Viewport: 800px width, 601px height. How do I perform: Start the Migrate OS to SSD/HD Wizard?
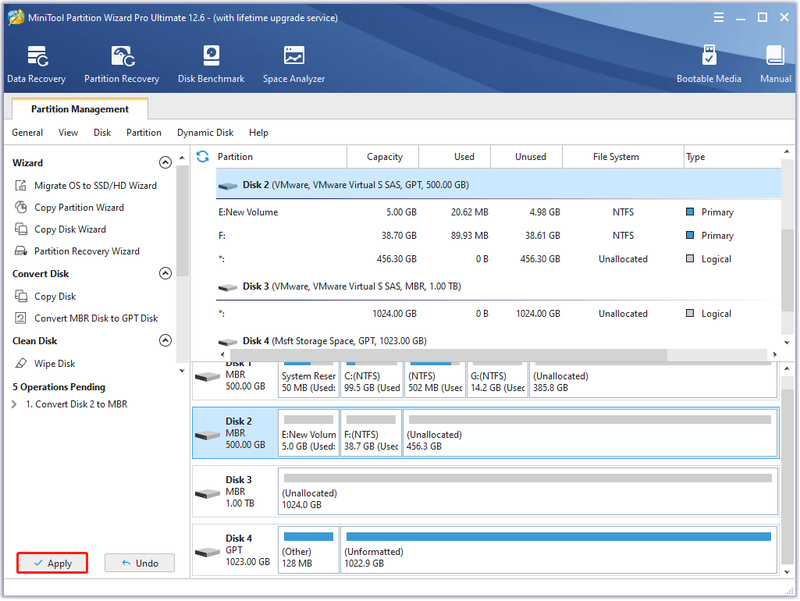[95, 186]
